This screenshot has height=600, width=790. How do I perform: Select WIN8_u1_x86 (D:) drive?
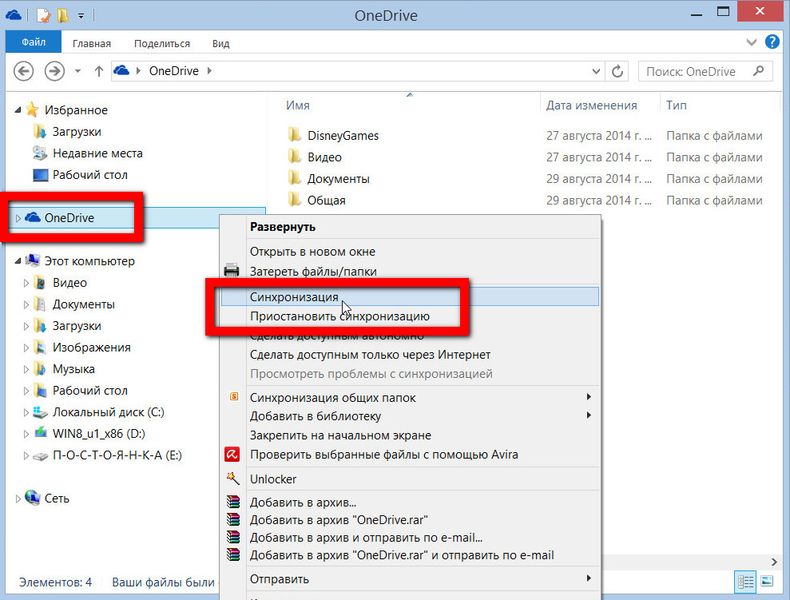[x=99, y=434]
